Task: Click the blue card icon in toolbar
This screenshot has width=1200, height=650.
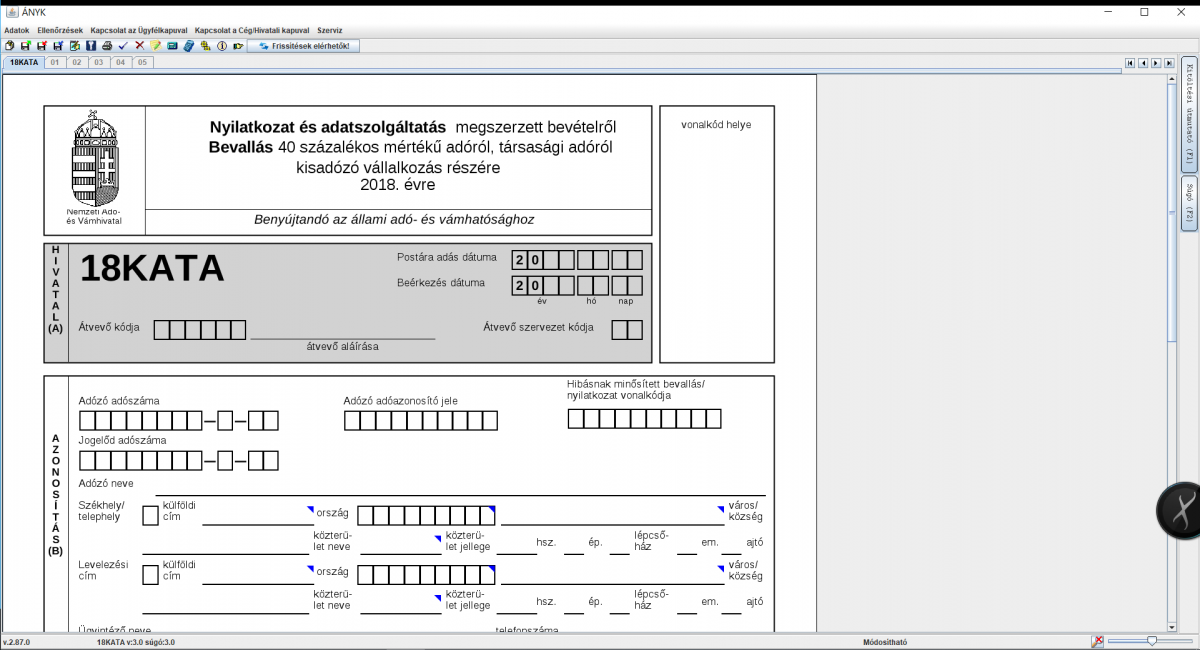Action: pyautogui.click(x=172, y=46)
